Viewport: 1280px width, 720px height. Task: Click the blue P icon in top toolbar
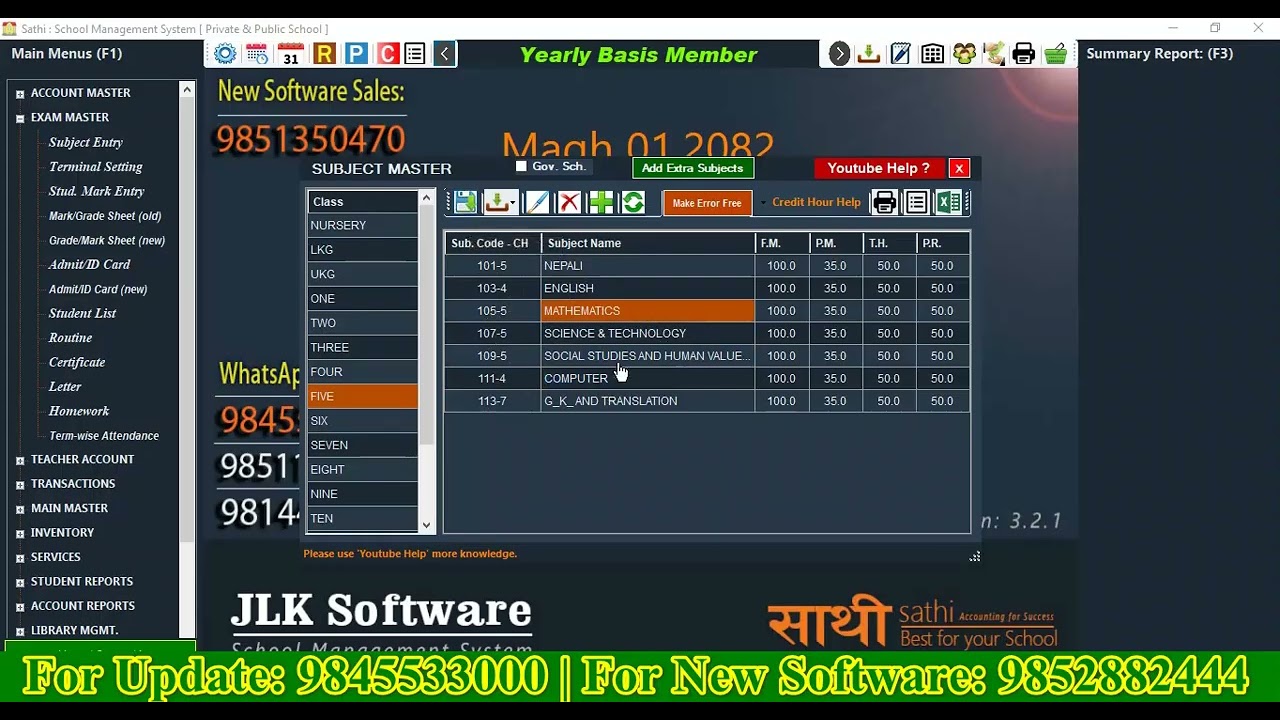356,54
